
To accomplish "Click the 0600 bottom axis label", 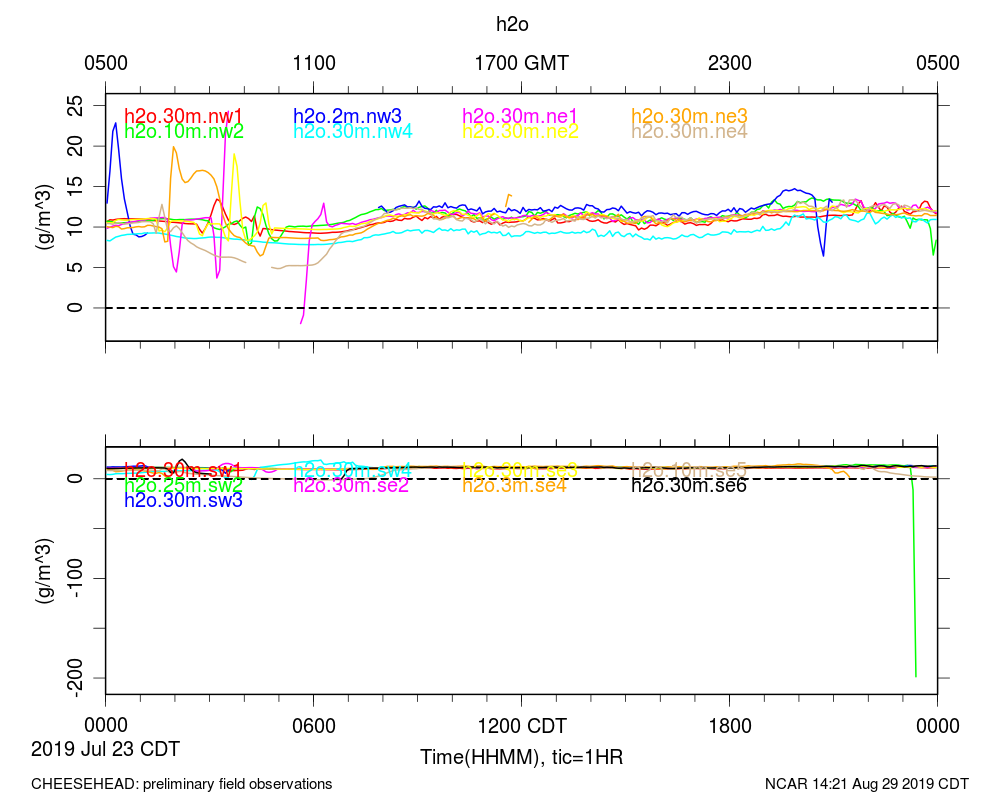I will point(314,726).
